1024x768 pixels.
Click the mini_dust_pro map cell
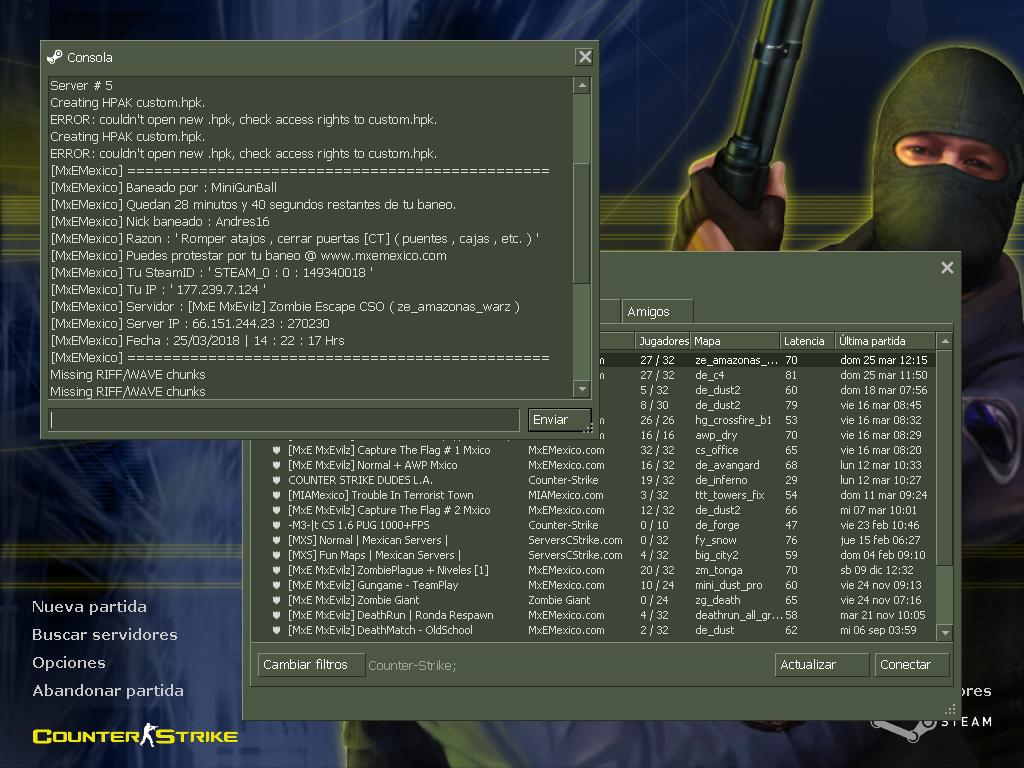point(728,585)
